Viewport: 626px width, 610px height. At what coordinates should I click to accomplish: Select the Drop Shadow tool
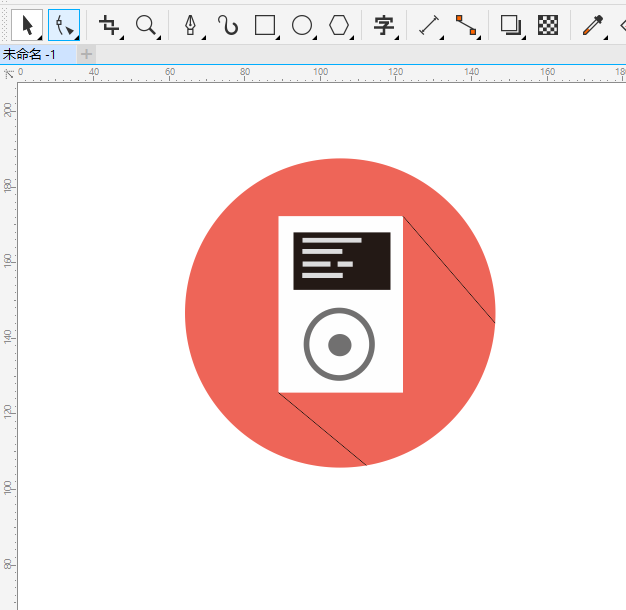point(511,25)
